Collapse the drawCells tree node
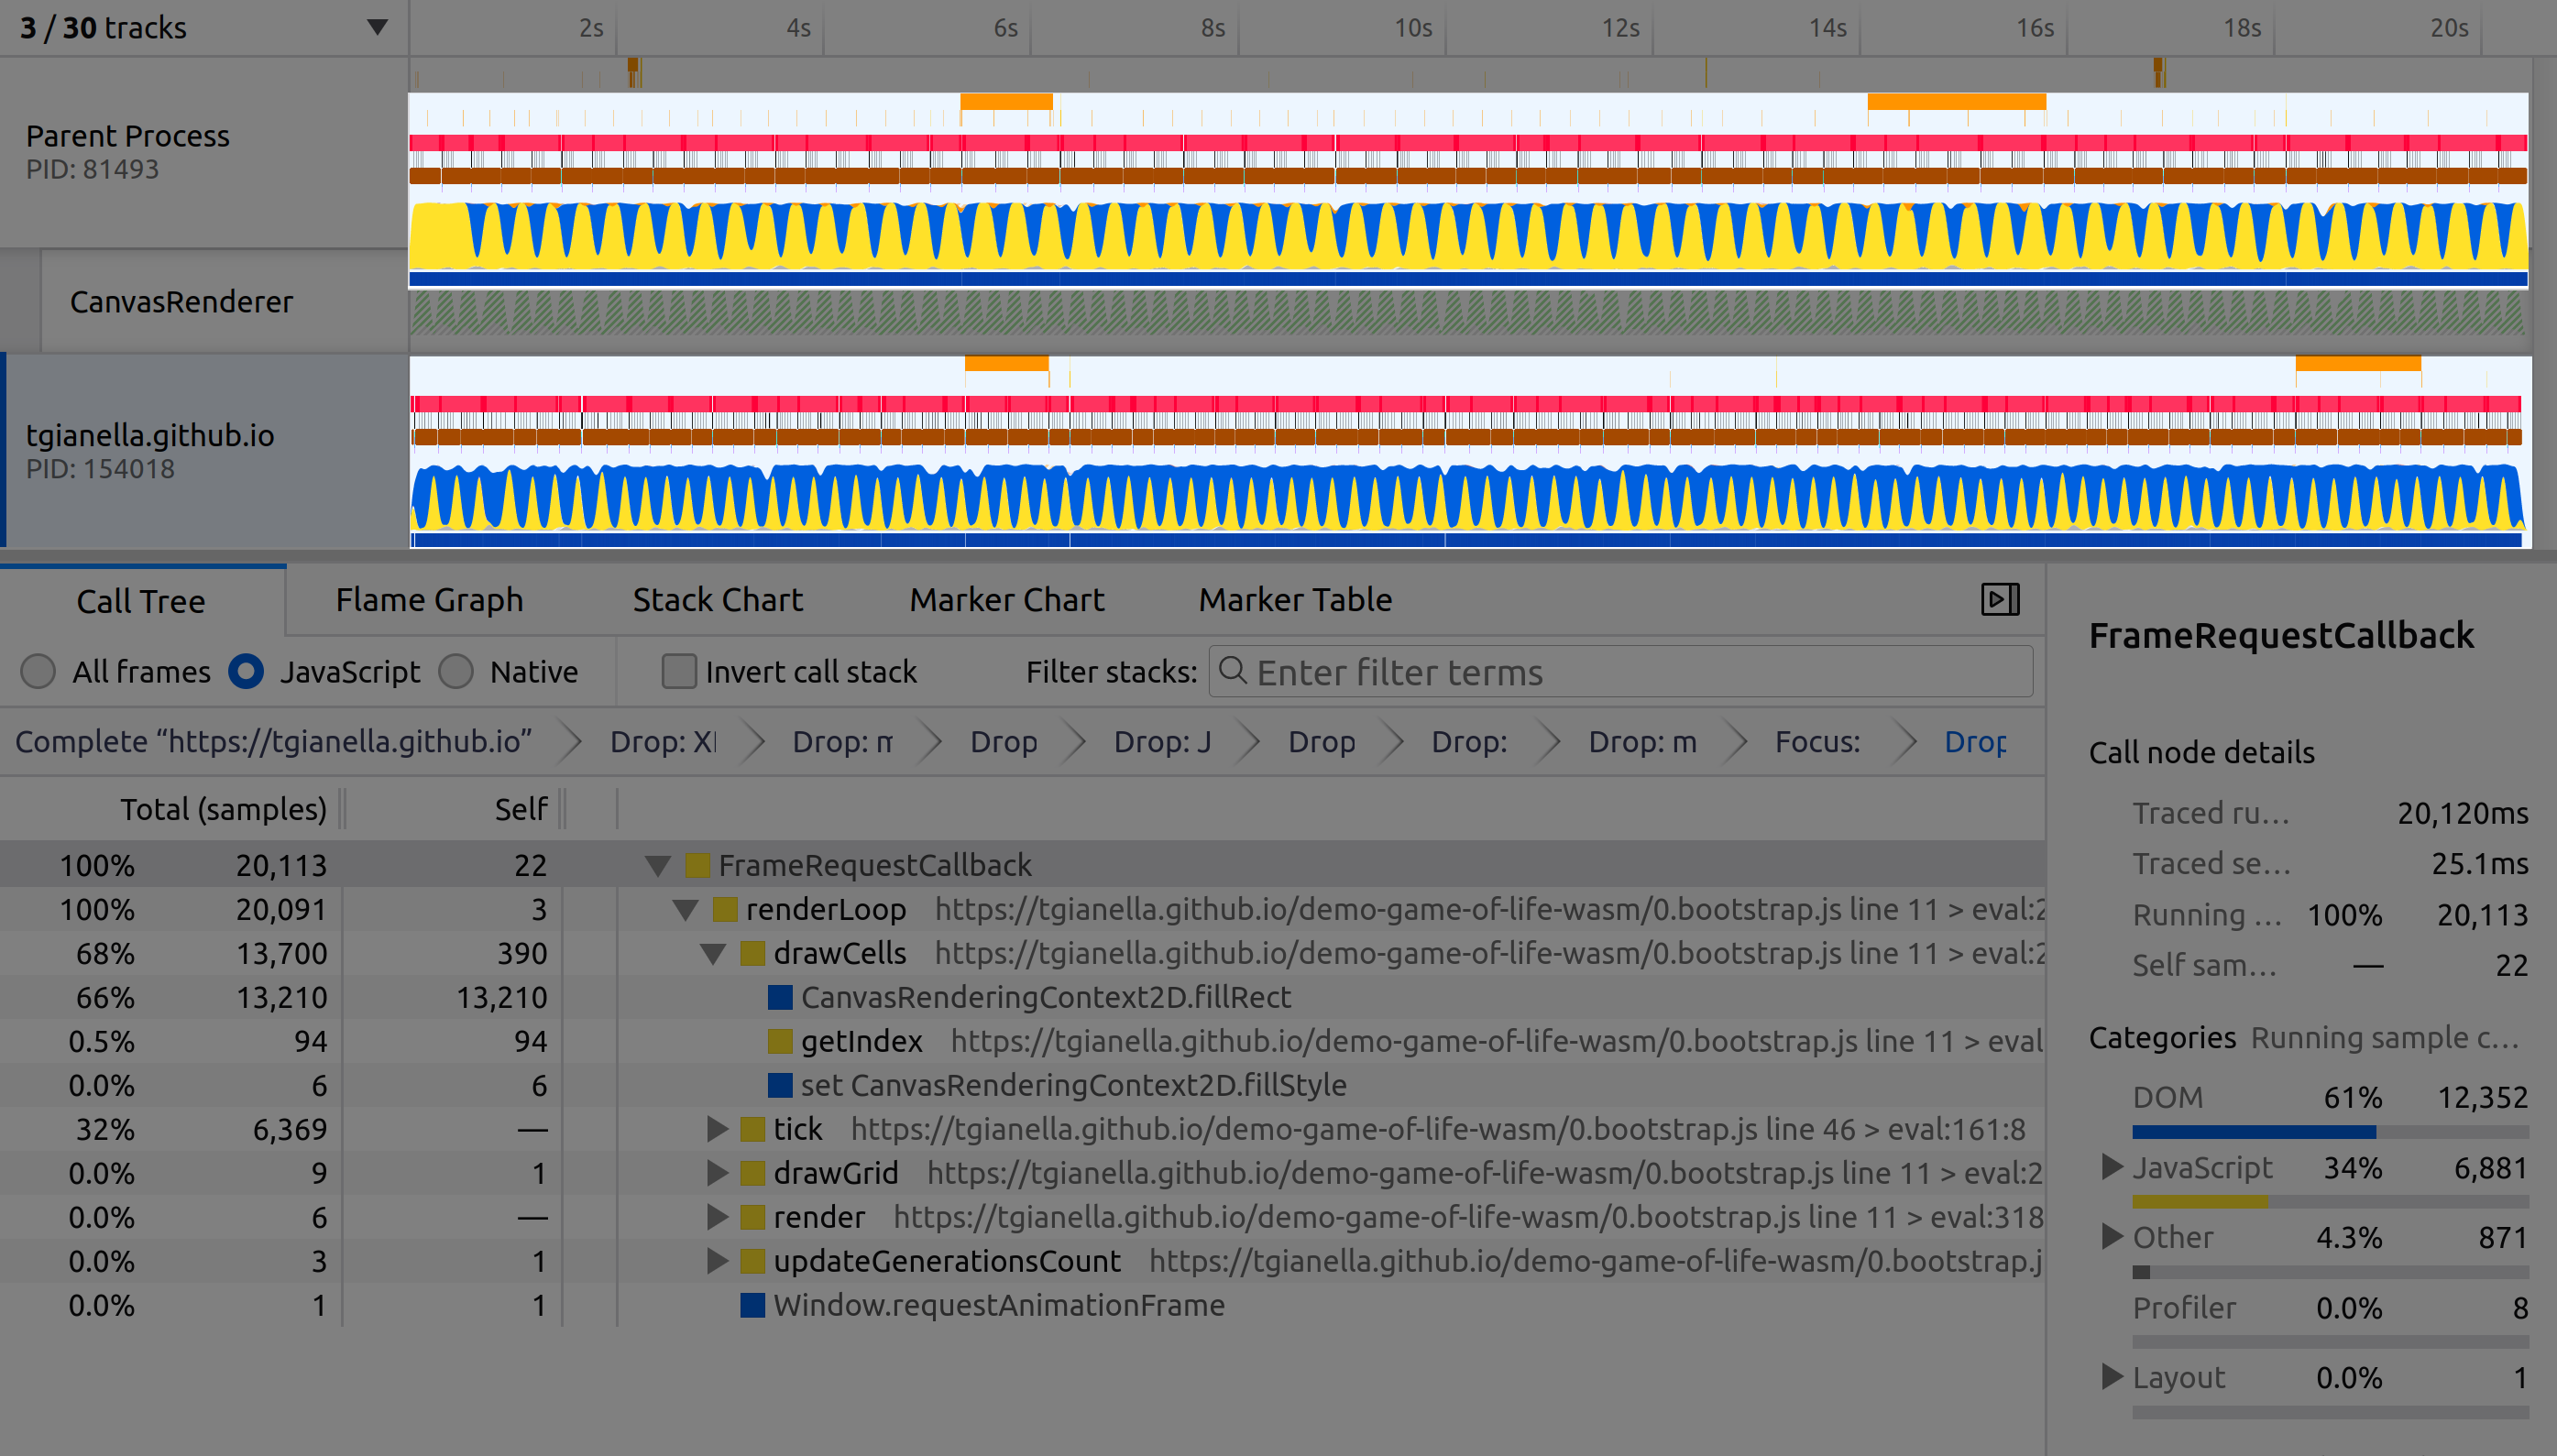 point(712,954)
